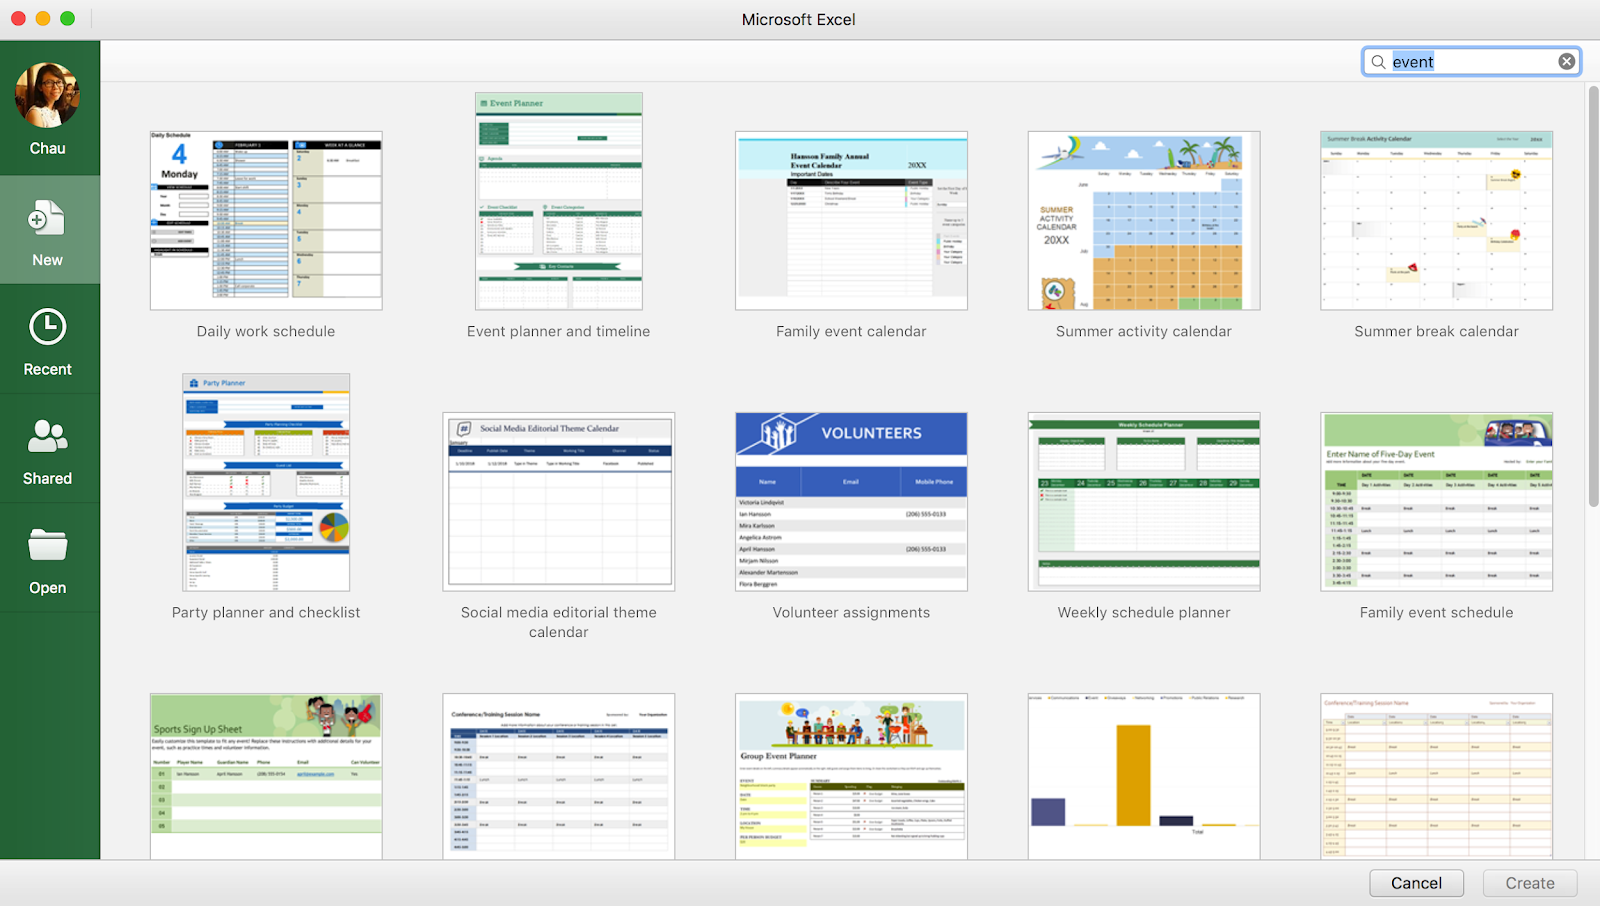Select the Event planner and timeline thumbnail

(x=559, y=201)
